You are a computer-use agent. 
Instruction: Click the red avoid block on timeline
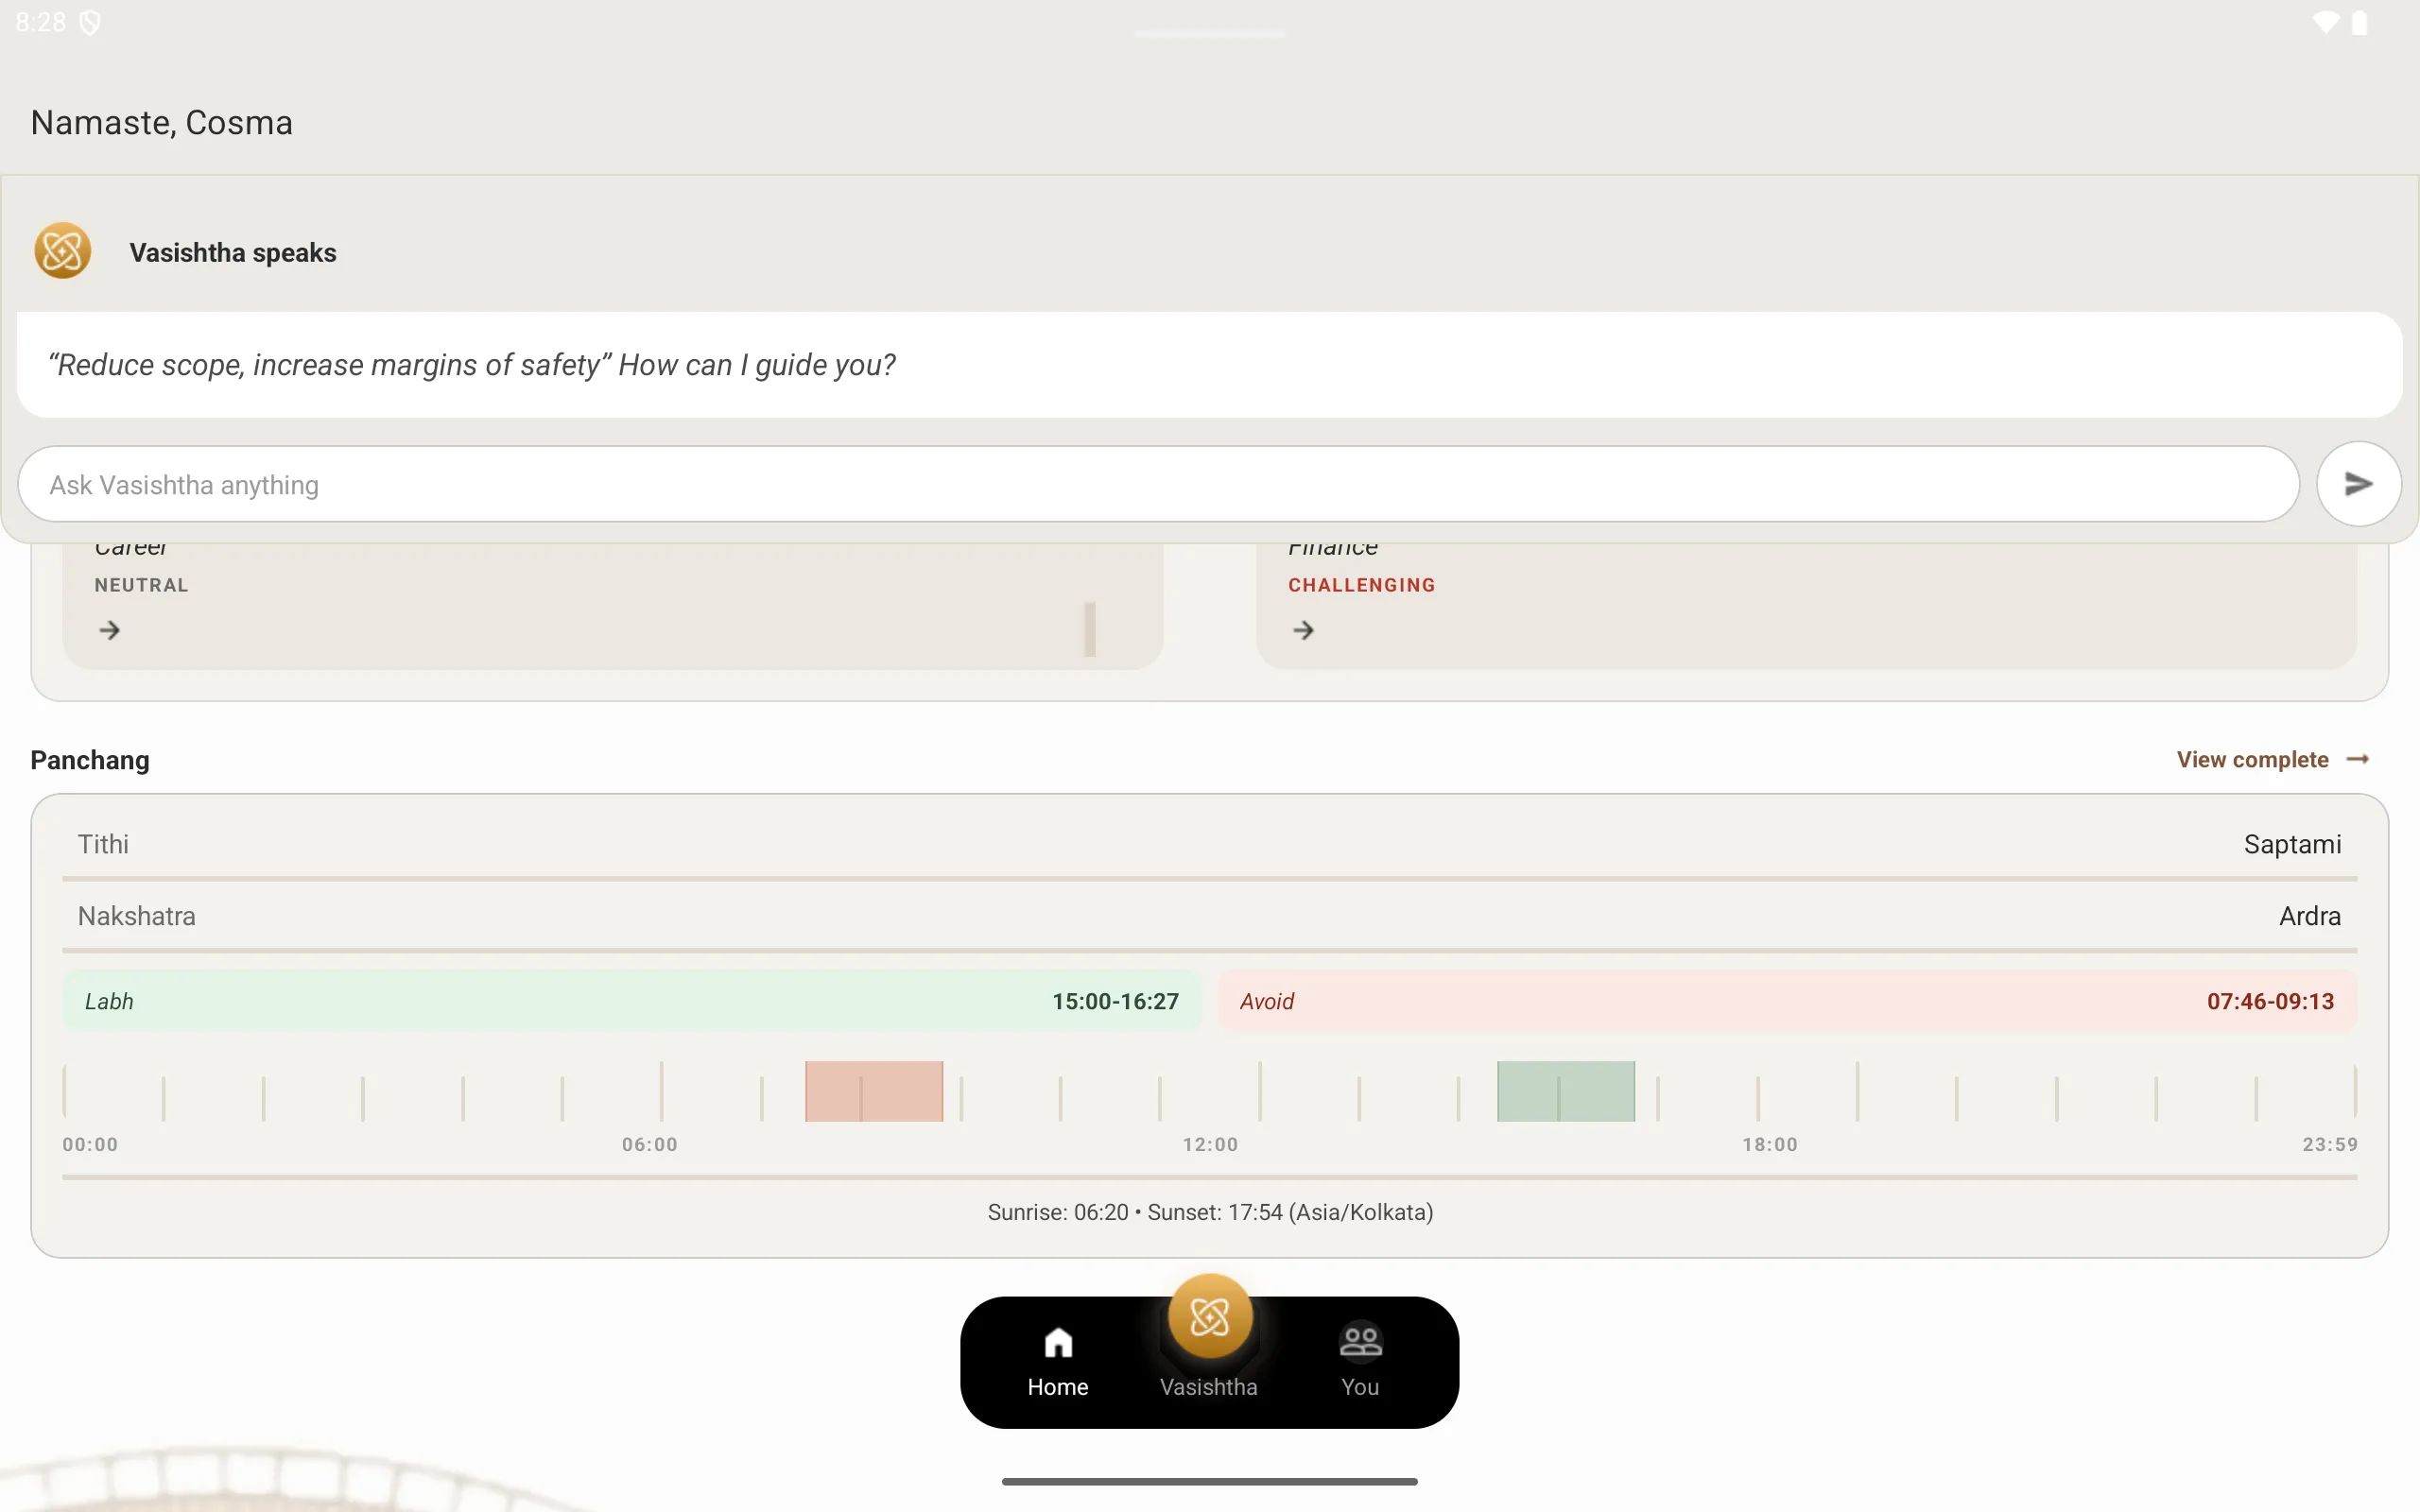[x=874, y=1091]
